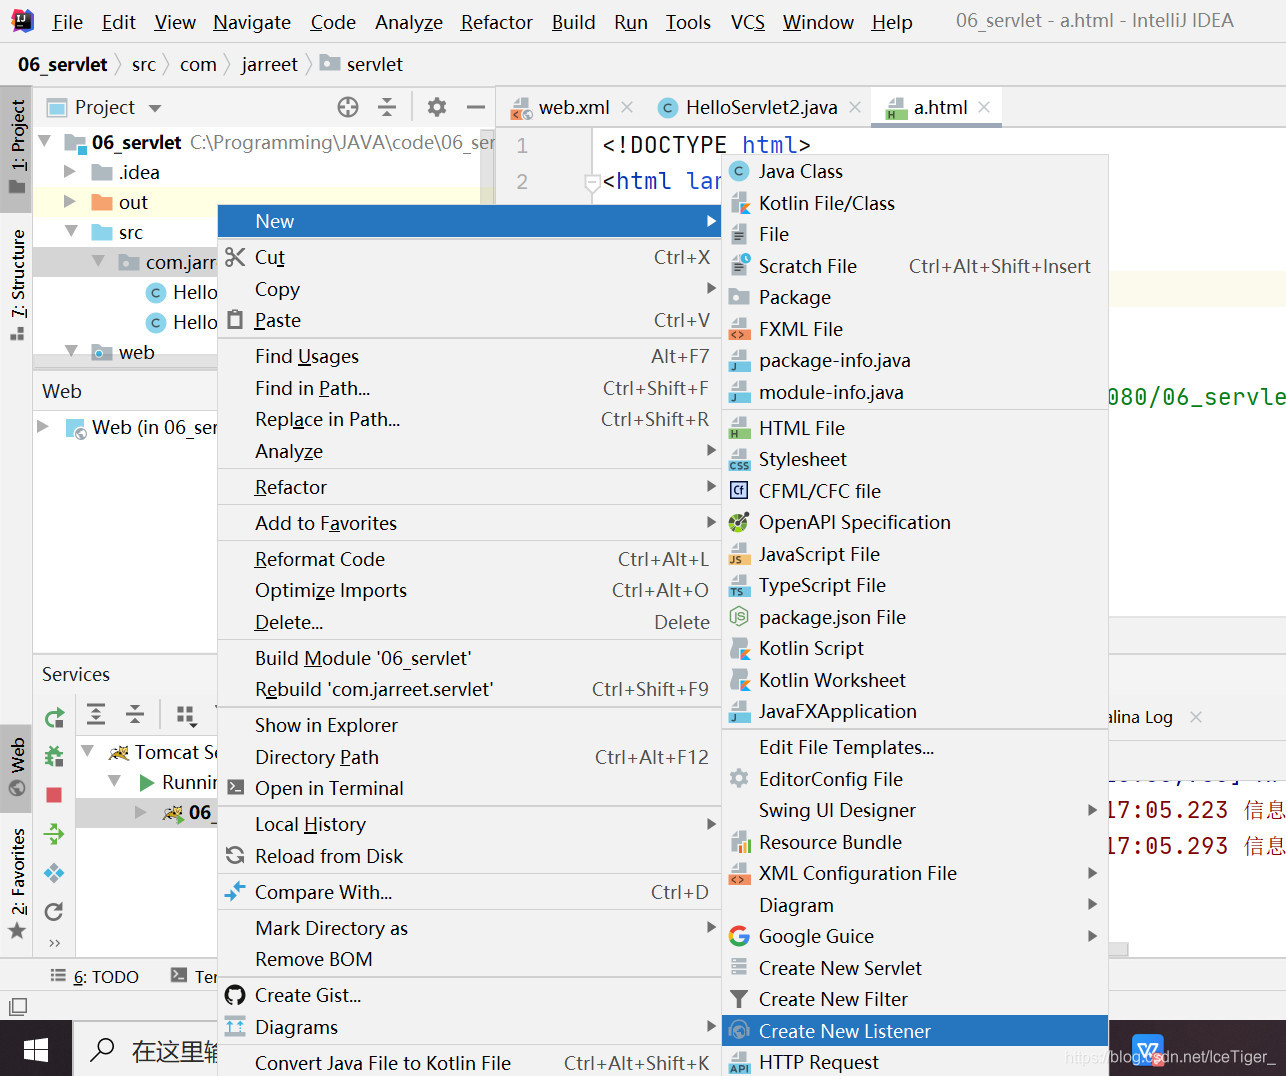Screen dimensions: 1286x1076
Task: Choose Stylesheet from the New submenu
Action: [915, 459]
